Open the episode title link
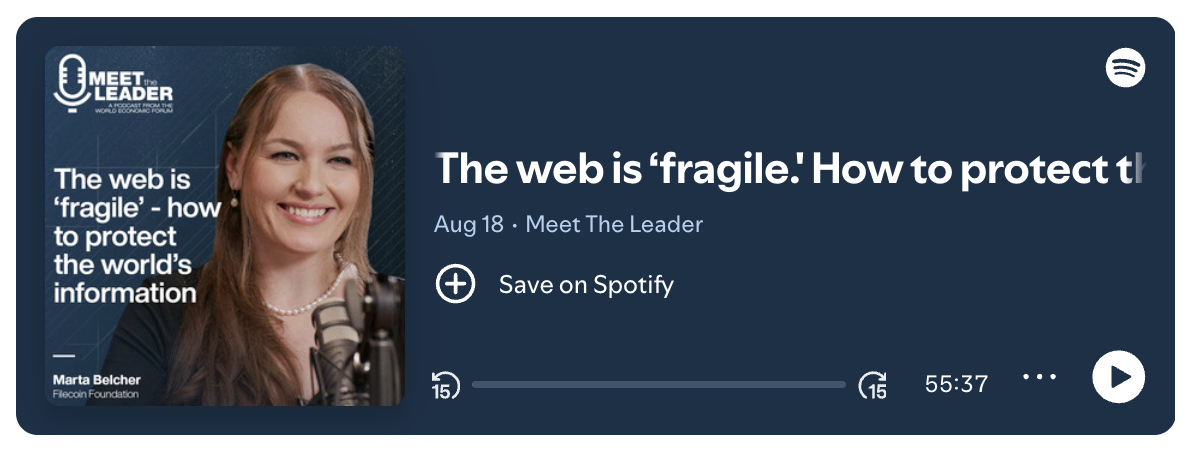 click(788, 170)
